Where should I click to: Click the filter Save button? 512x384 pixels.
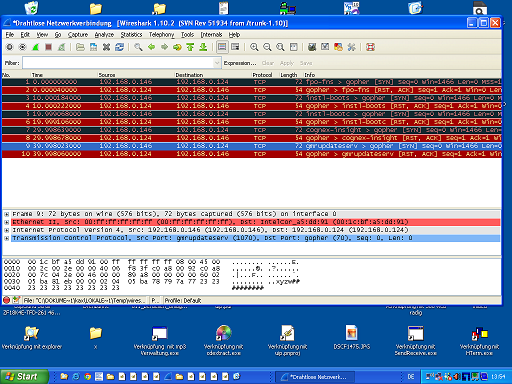pos(306,63)
